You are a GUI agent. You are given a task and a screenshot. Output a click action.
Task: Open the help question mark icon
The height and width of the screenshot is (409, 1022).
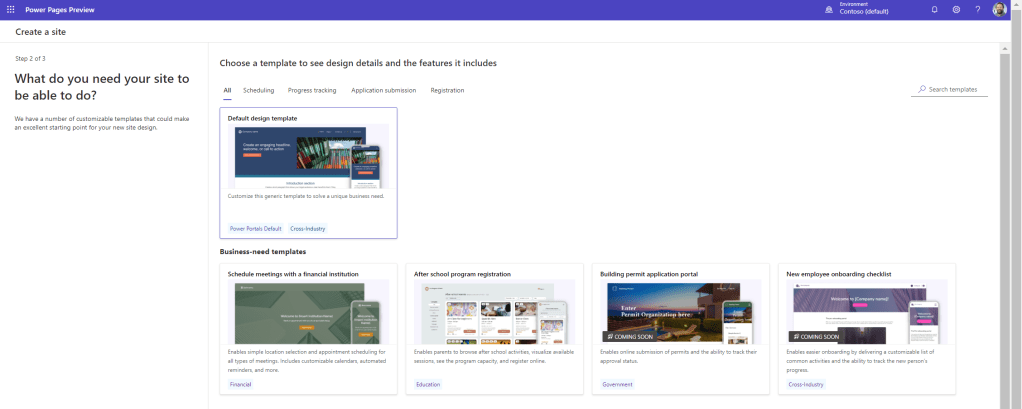coord(977,9)
